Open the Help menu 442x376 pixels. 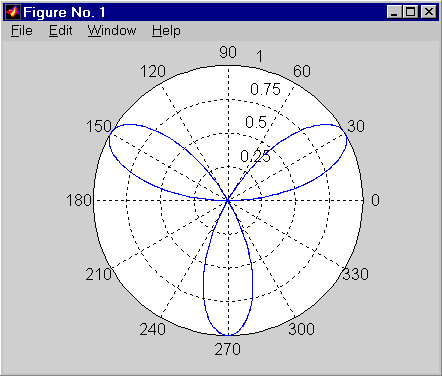[x=166, y=31]
